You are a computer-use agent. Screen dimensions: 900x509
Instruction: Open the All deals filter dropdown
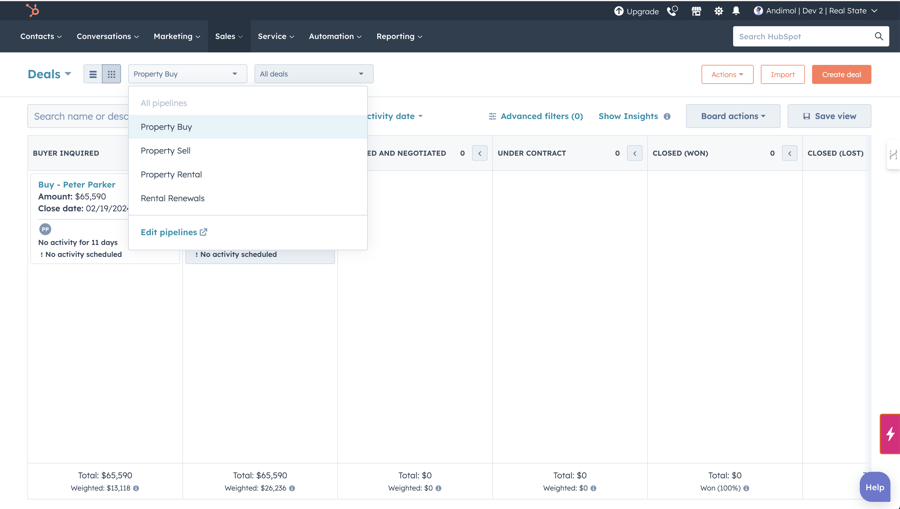coord(313,74)
